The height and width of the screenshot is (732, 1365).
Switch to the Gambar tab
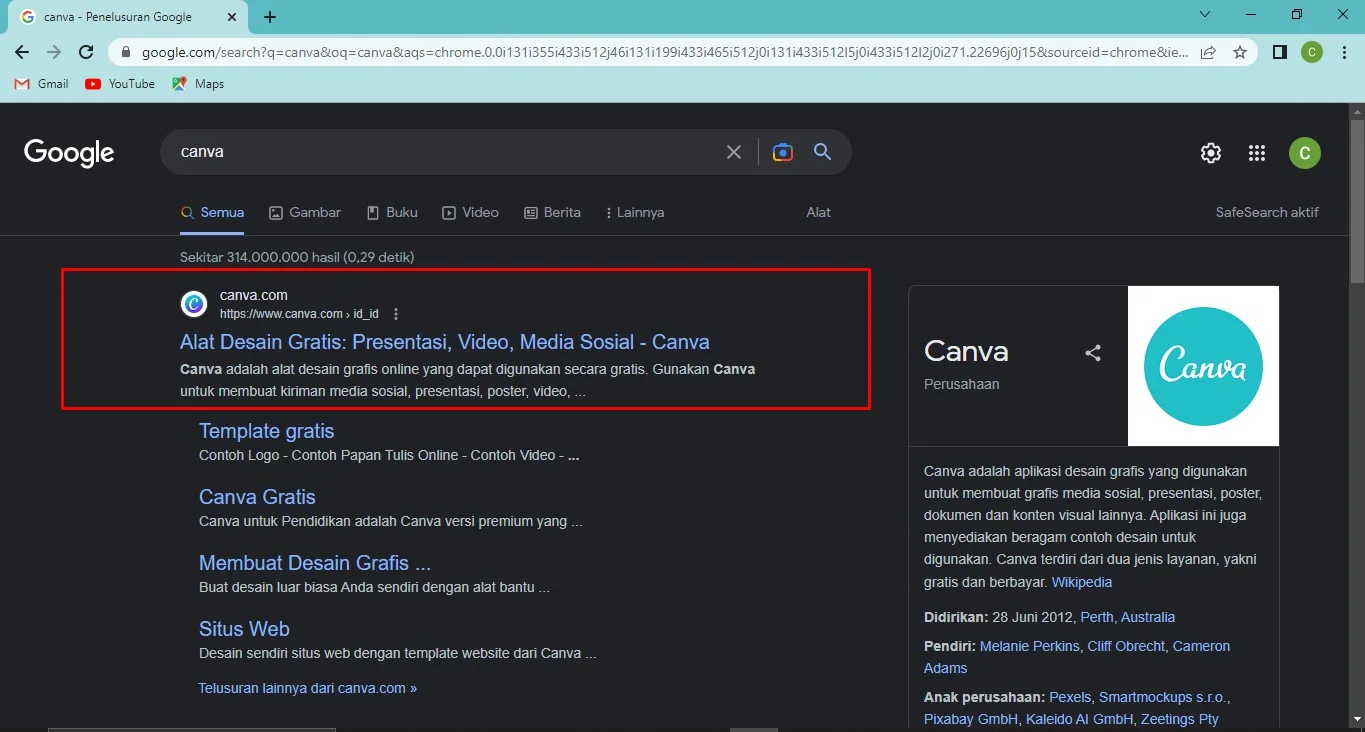pos(305,212)
